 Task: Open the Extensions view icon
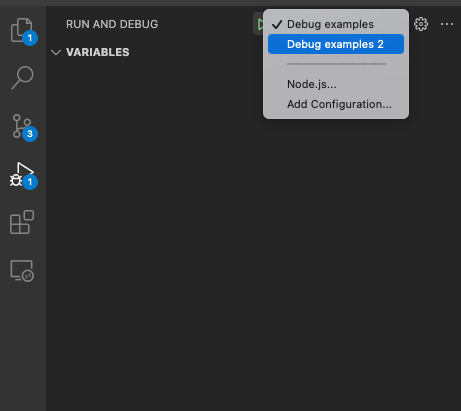click(22, 222)
